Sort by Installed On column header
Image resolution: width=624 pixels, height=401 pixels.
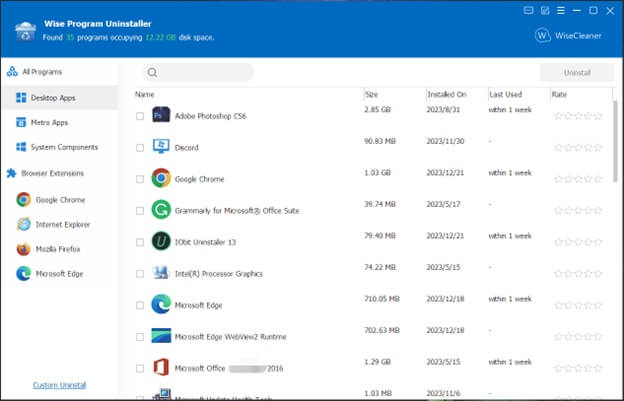pos(447,94)
